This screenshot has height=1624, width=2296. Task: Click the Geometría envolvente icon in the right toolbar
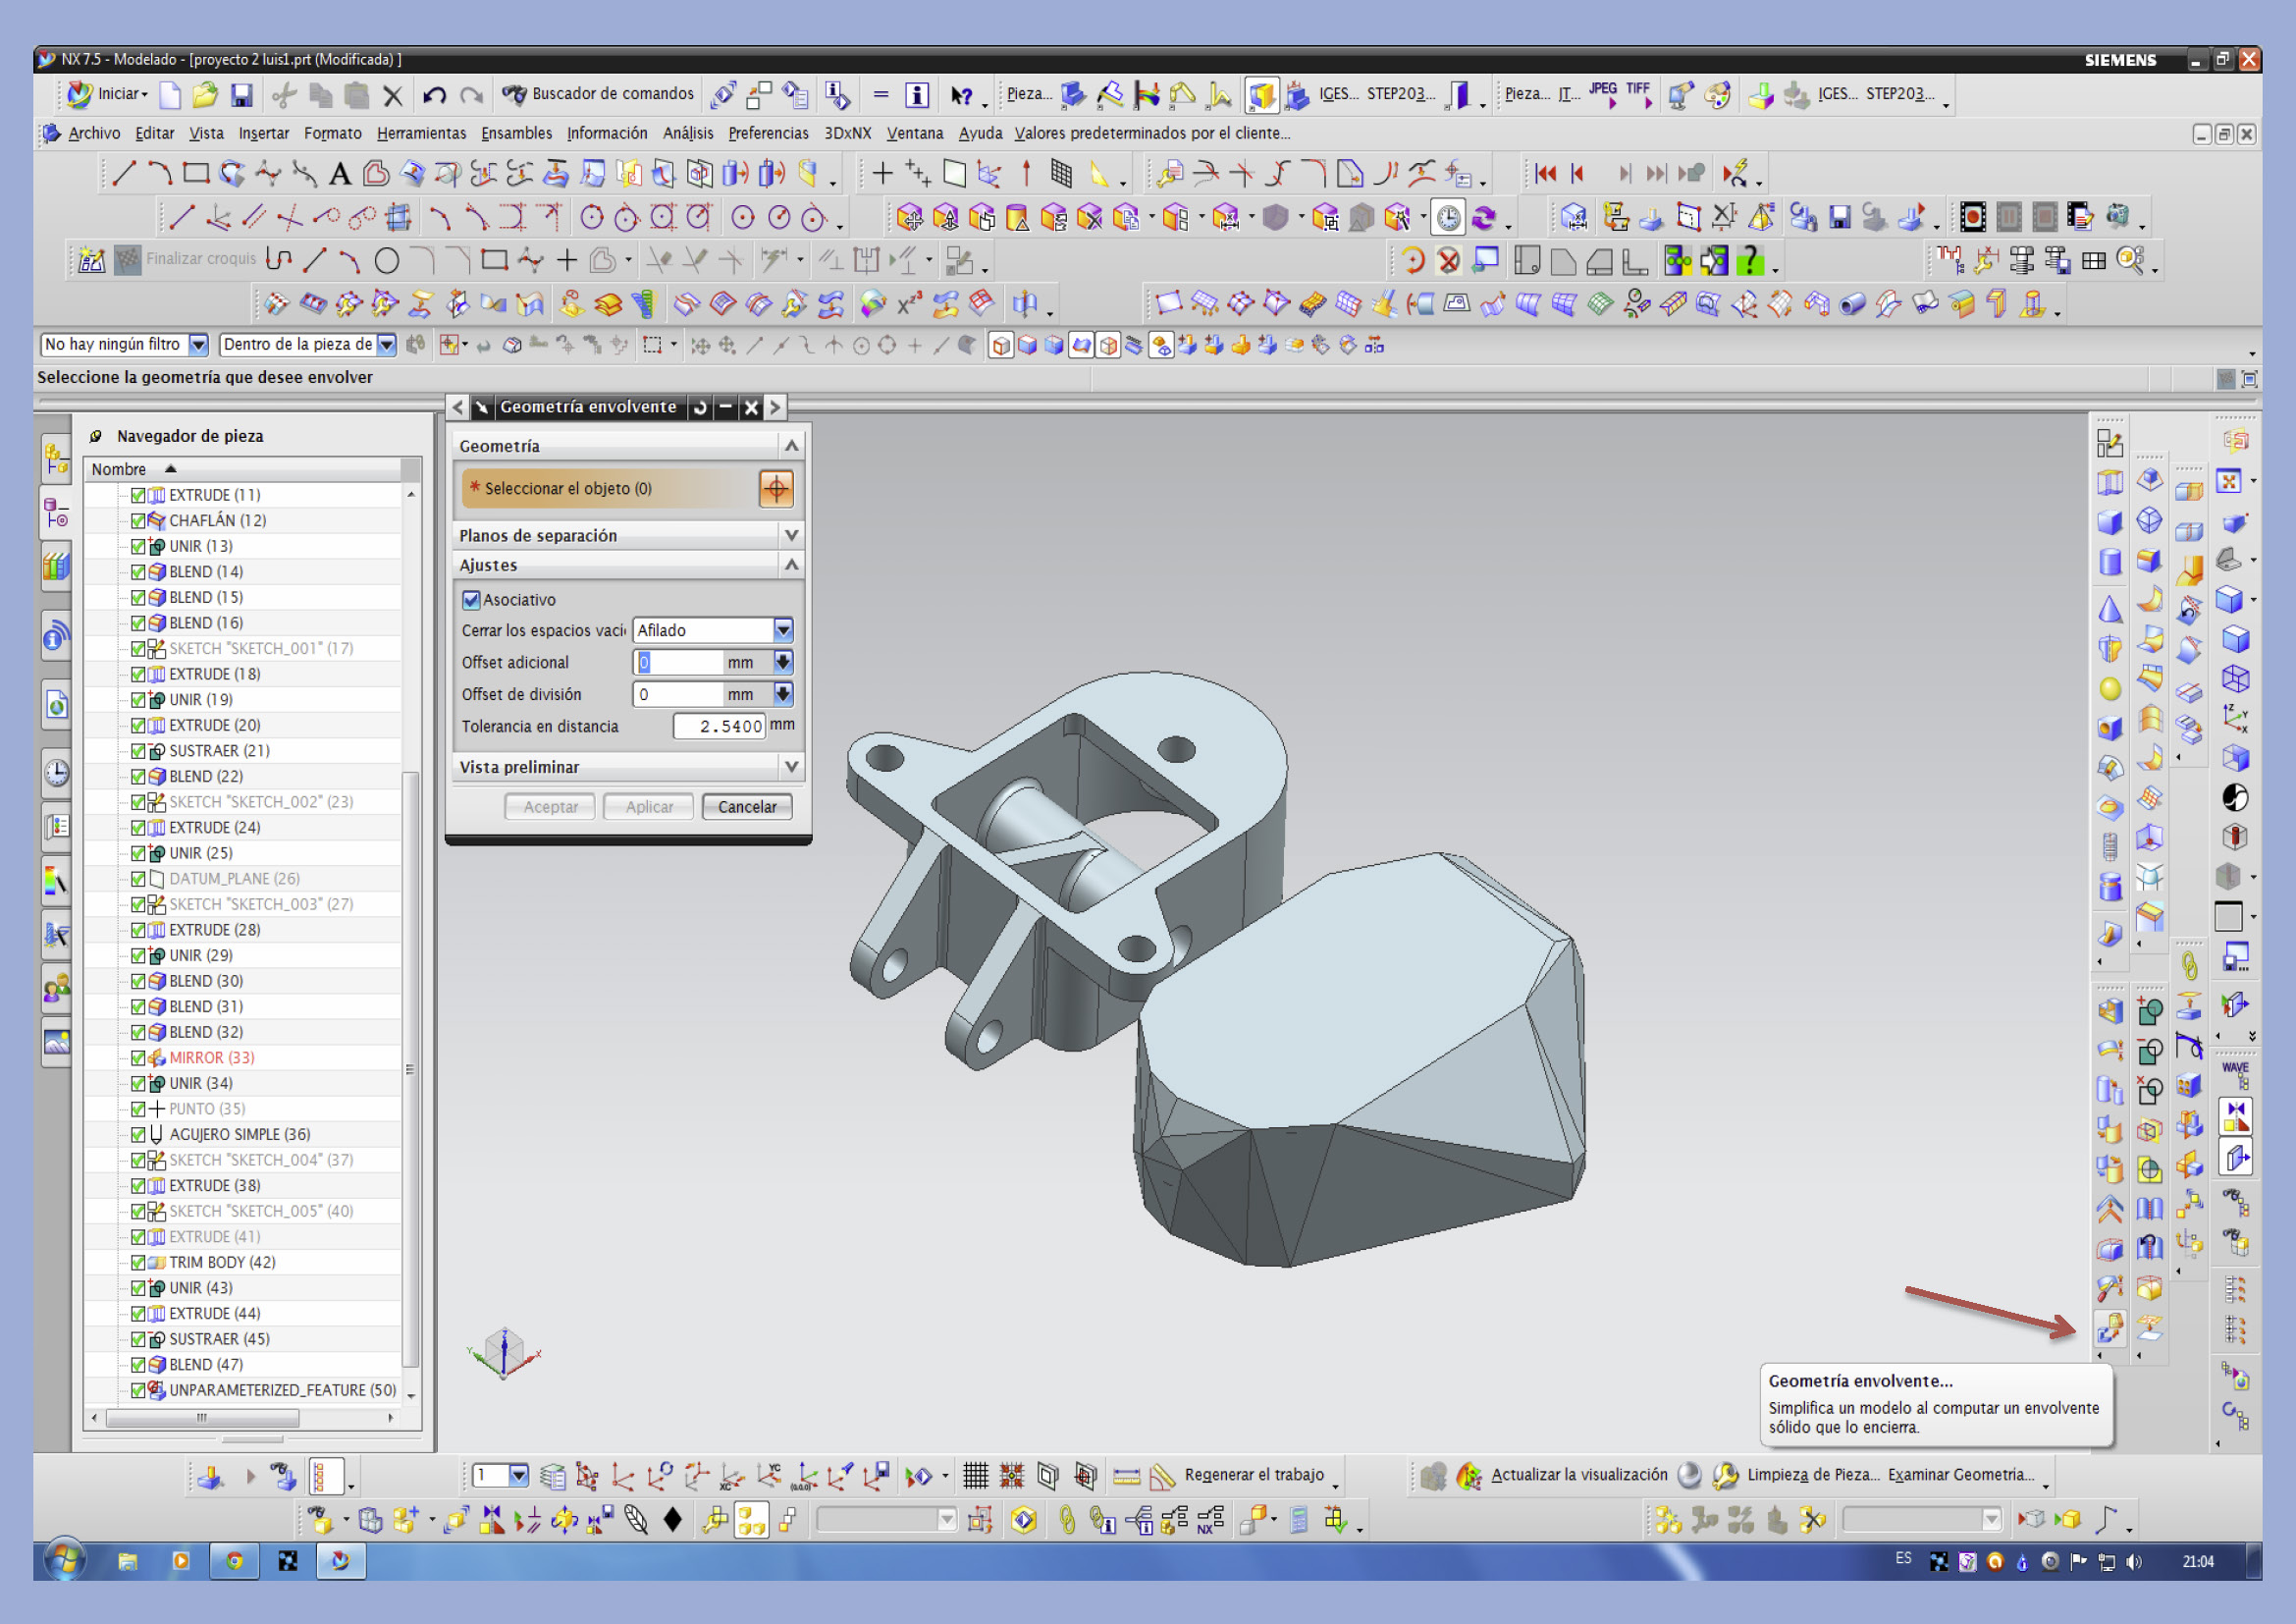[2110, 1328]
